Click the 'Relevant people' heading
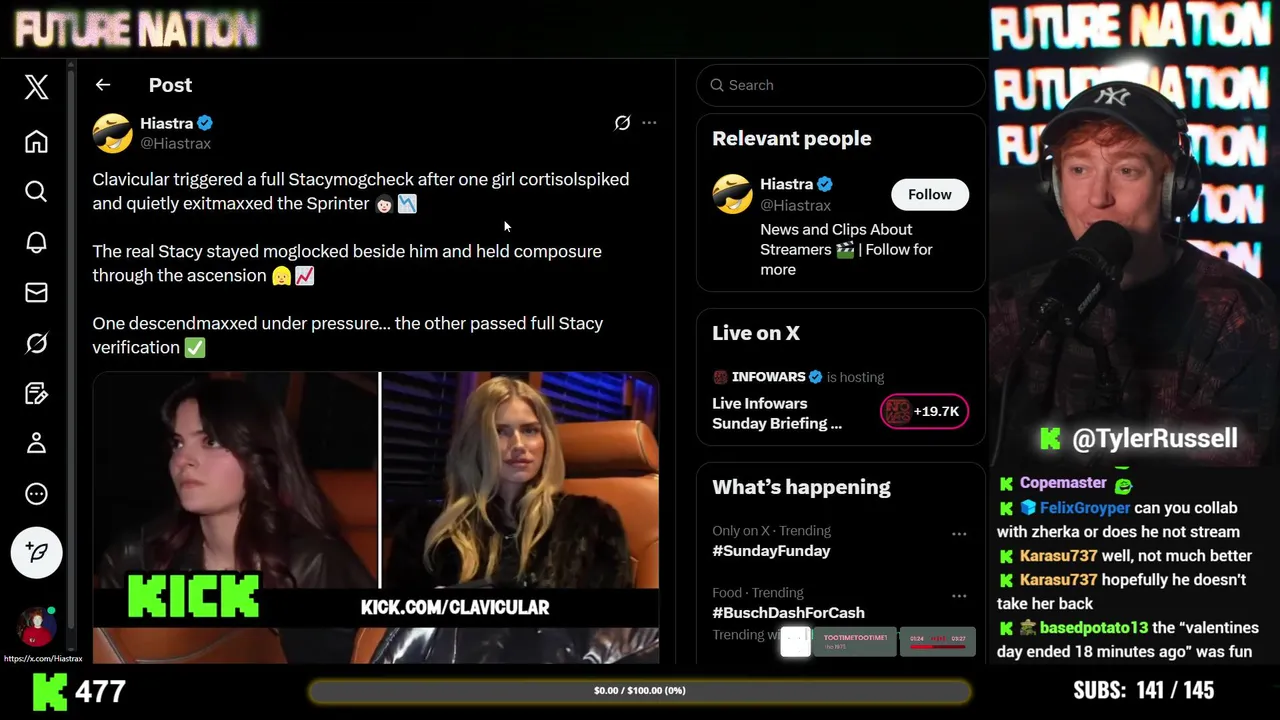This screenshot has height=720, width=1280. pos(791,138)
